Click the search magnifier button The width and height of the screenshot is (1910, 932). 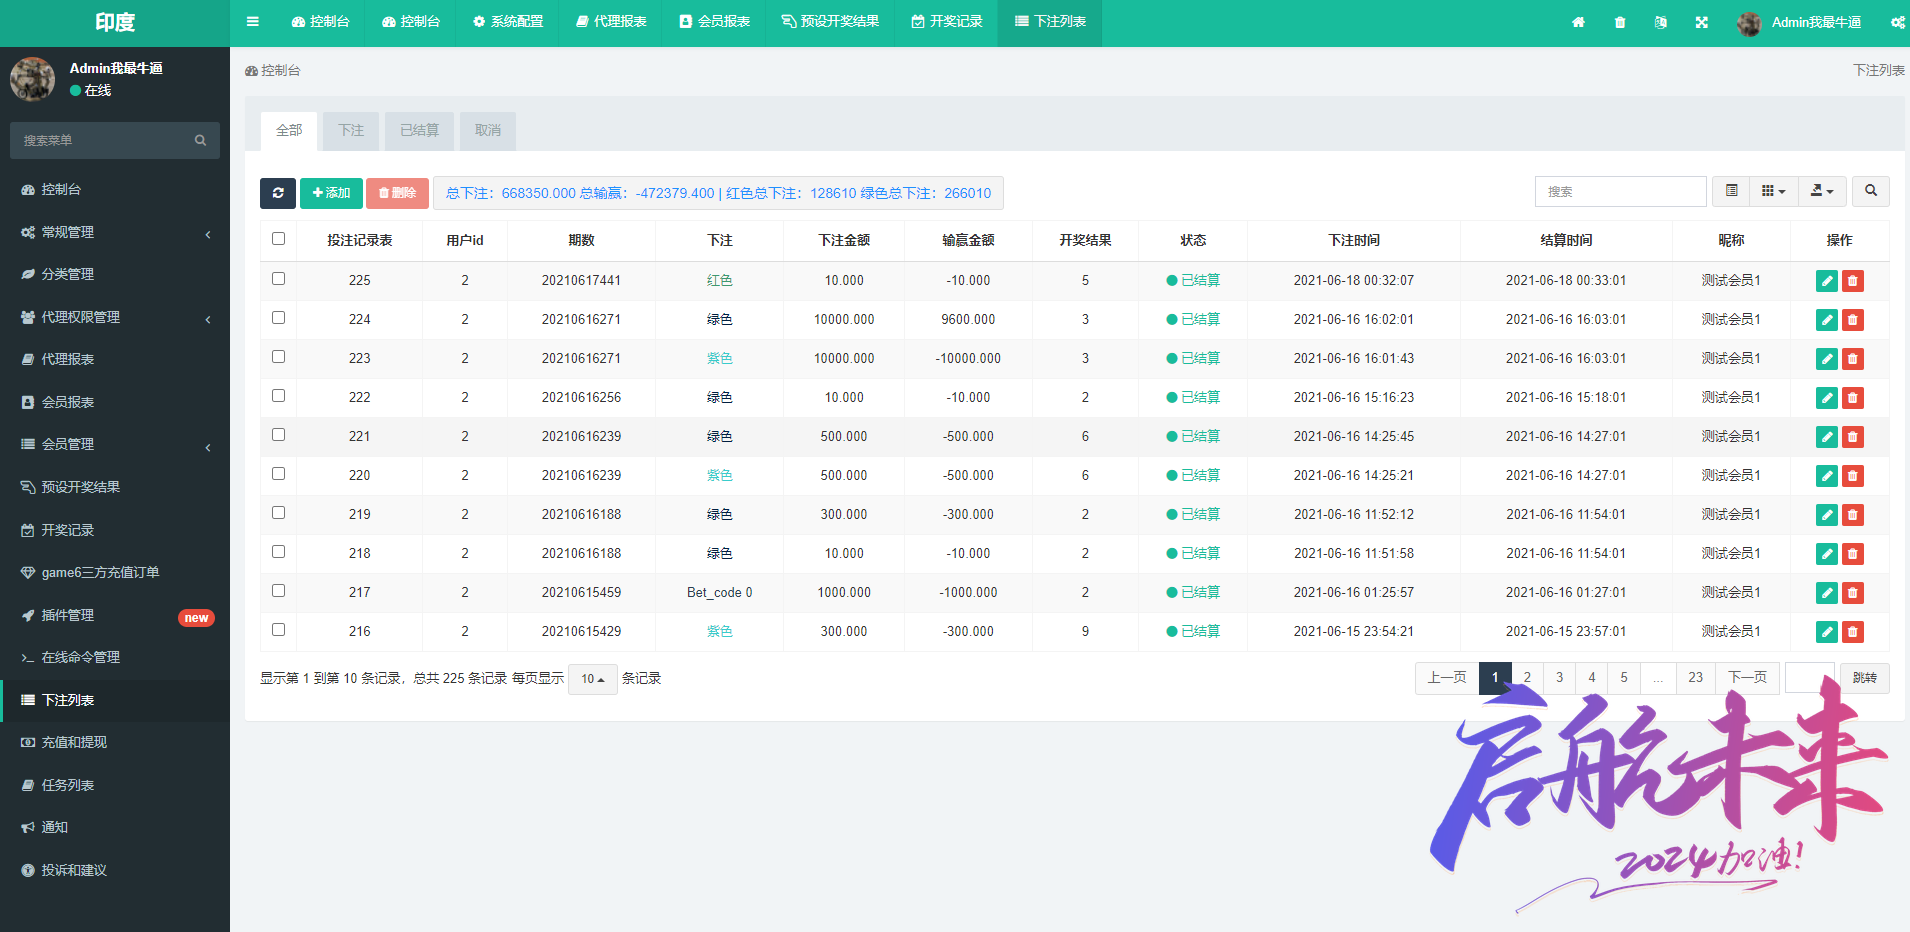point(1871,191)
